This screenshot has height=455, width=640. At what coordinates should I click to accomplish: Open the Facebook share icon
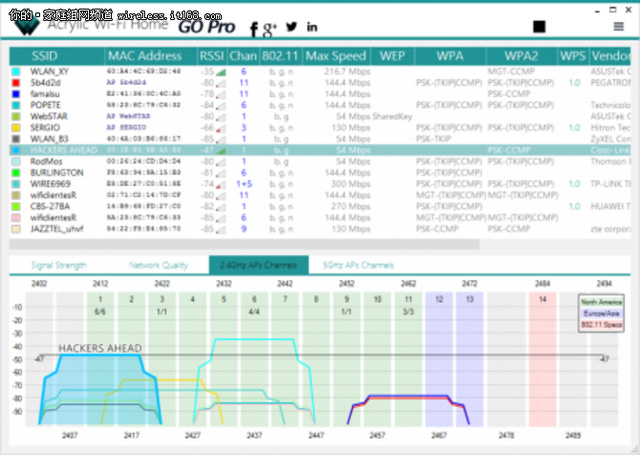tap(255, 27)
